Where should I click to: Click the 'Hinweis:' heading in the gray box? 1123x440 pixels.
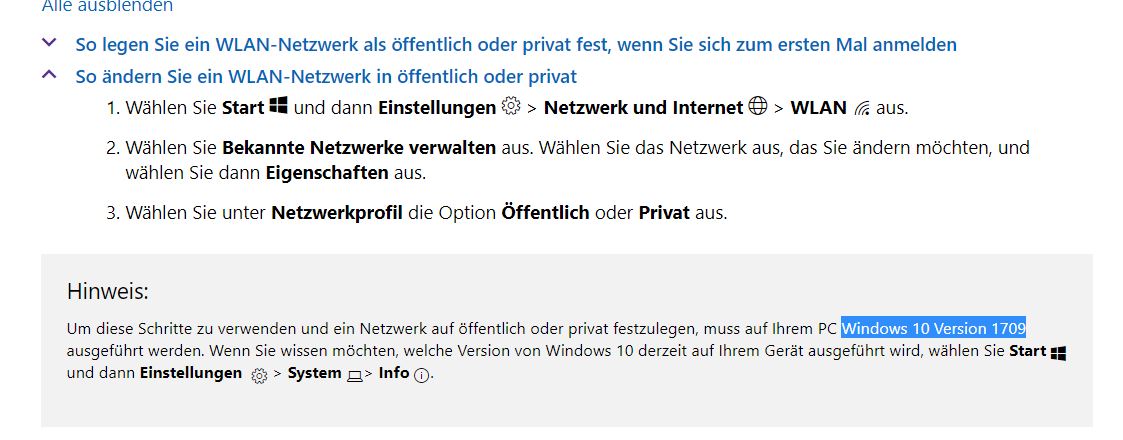point(107,291)
